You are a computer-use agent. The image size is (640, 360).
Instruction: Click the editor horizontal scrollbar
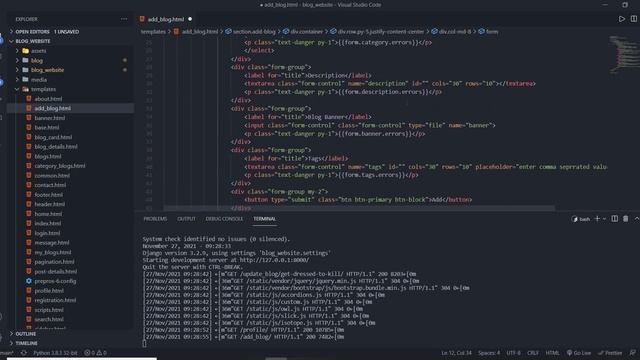359,208
